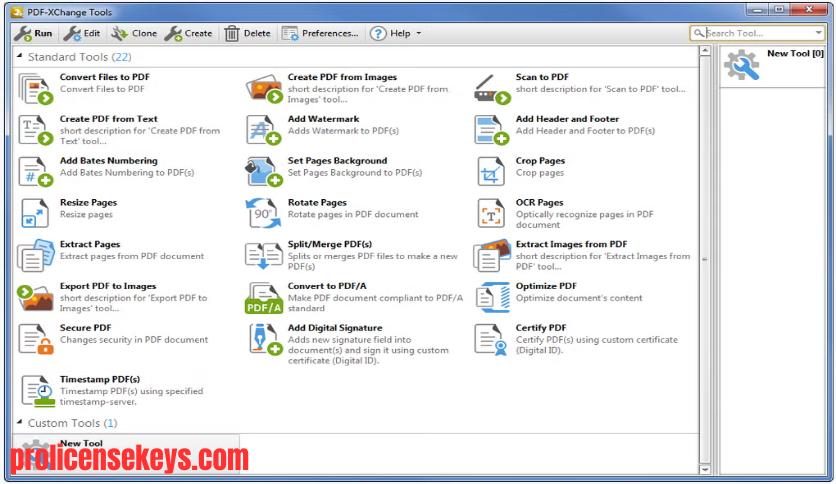This screenshot has width=836, height=484.
Task: Select the Set Pages Background icon
Action: click(x=264, y=172)
